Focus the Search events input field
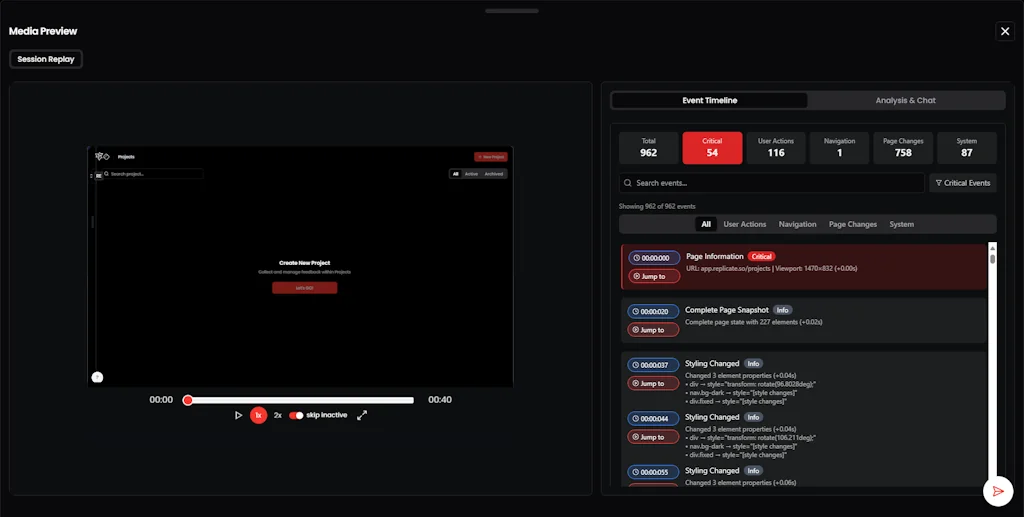The width and height of the screenshot is (1024, 517). (771, 183)
